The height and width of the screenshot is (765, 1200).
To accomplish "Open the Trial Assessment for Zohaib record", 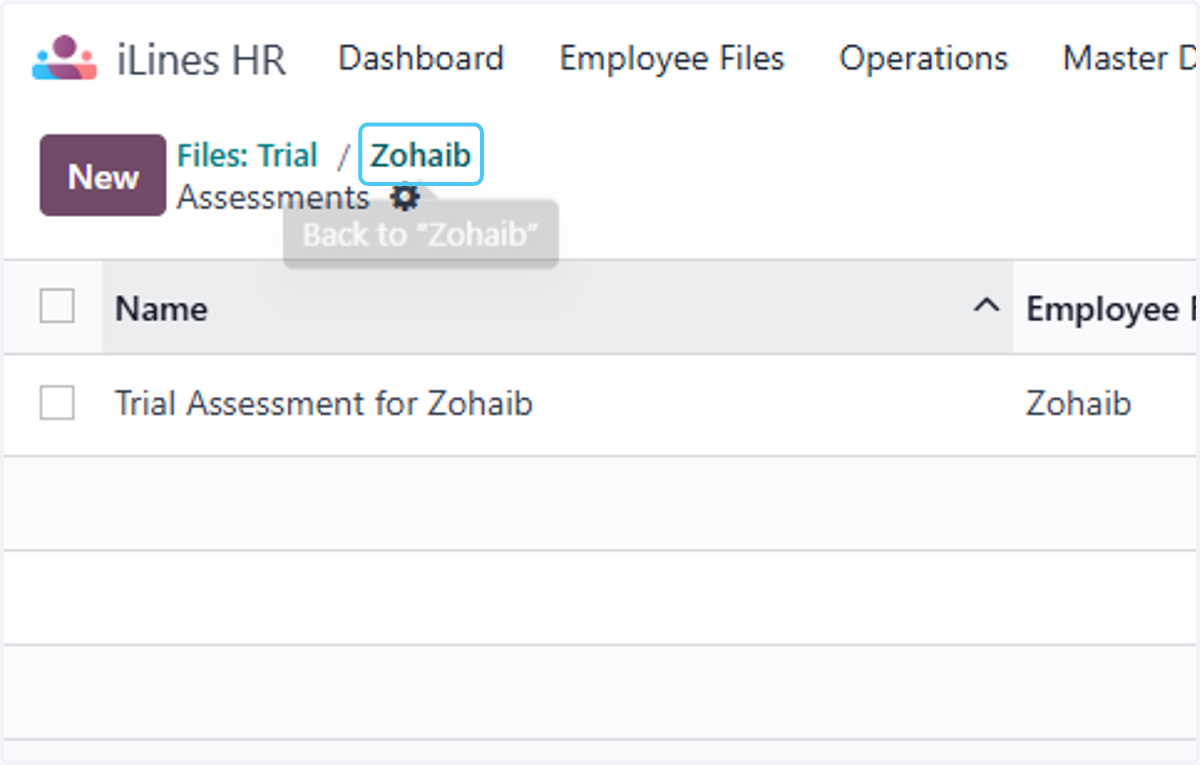I will pos(324,404).
